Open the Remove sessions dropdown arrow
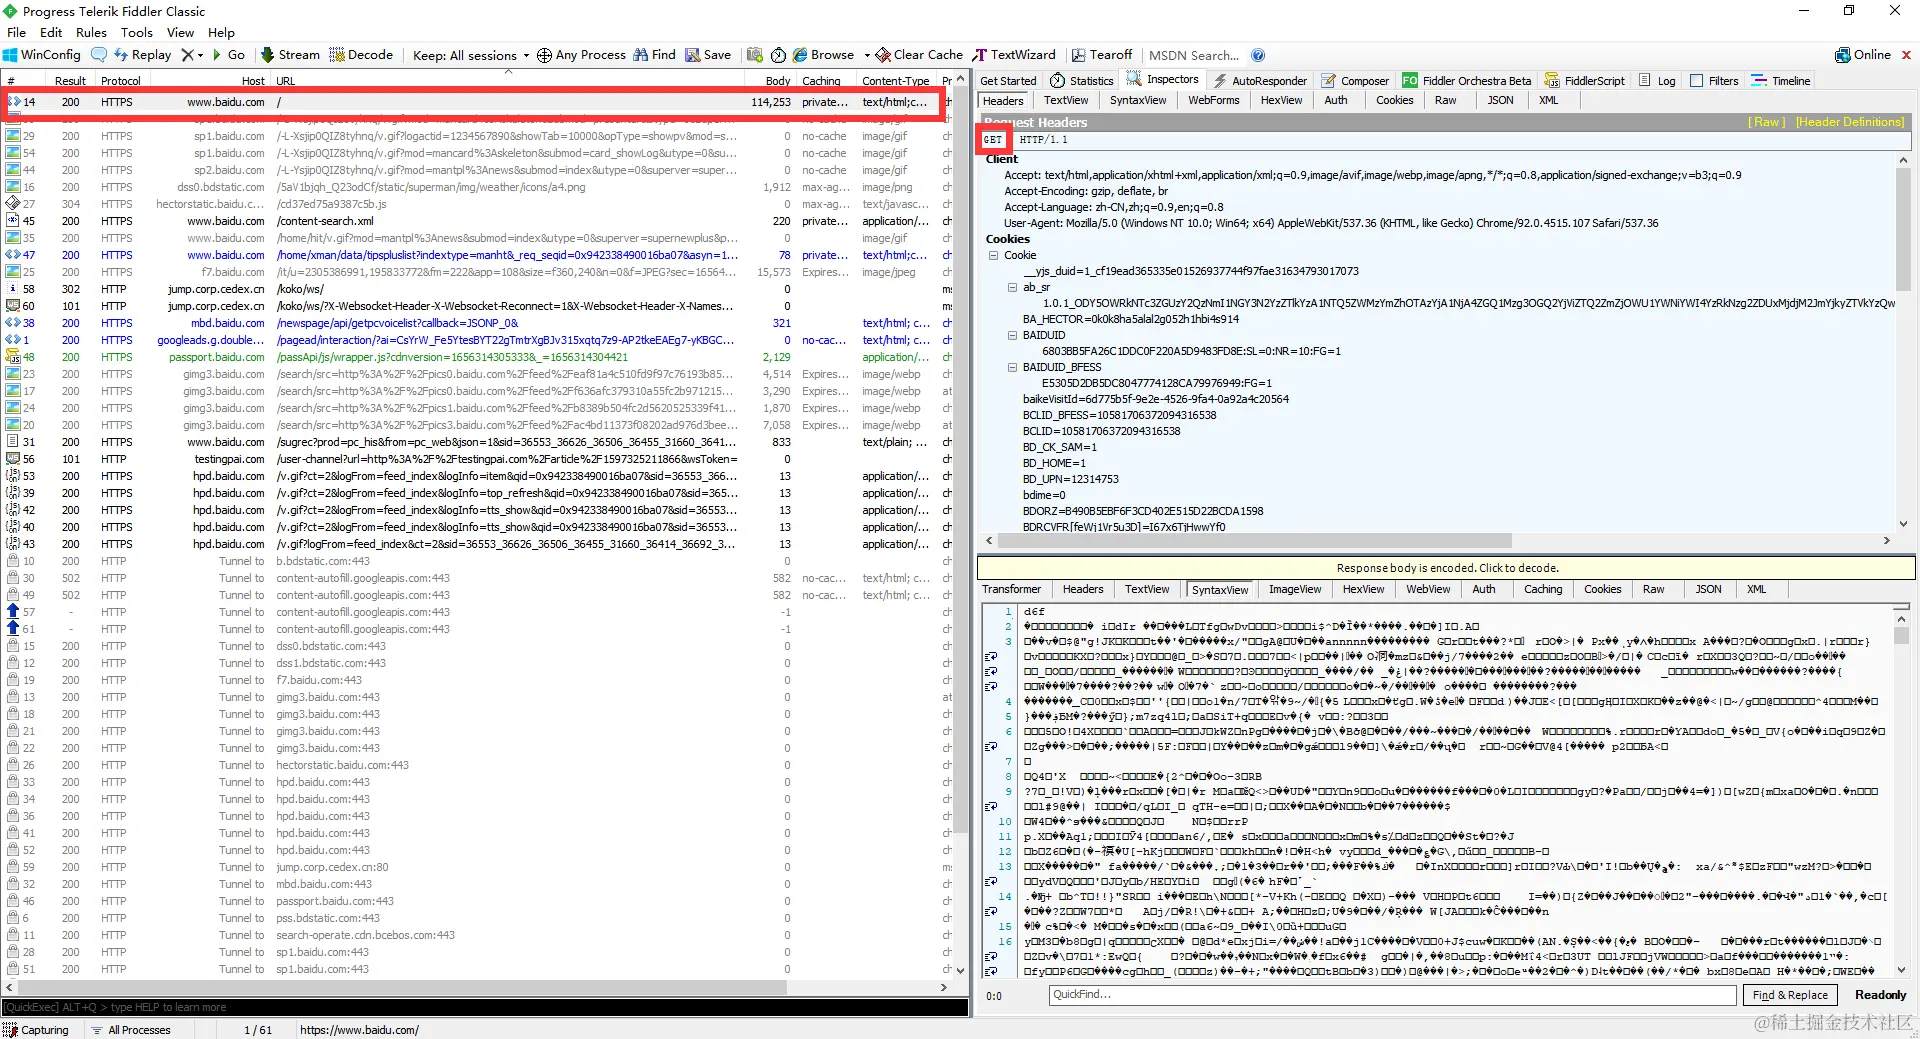 pos(200,56)
